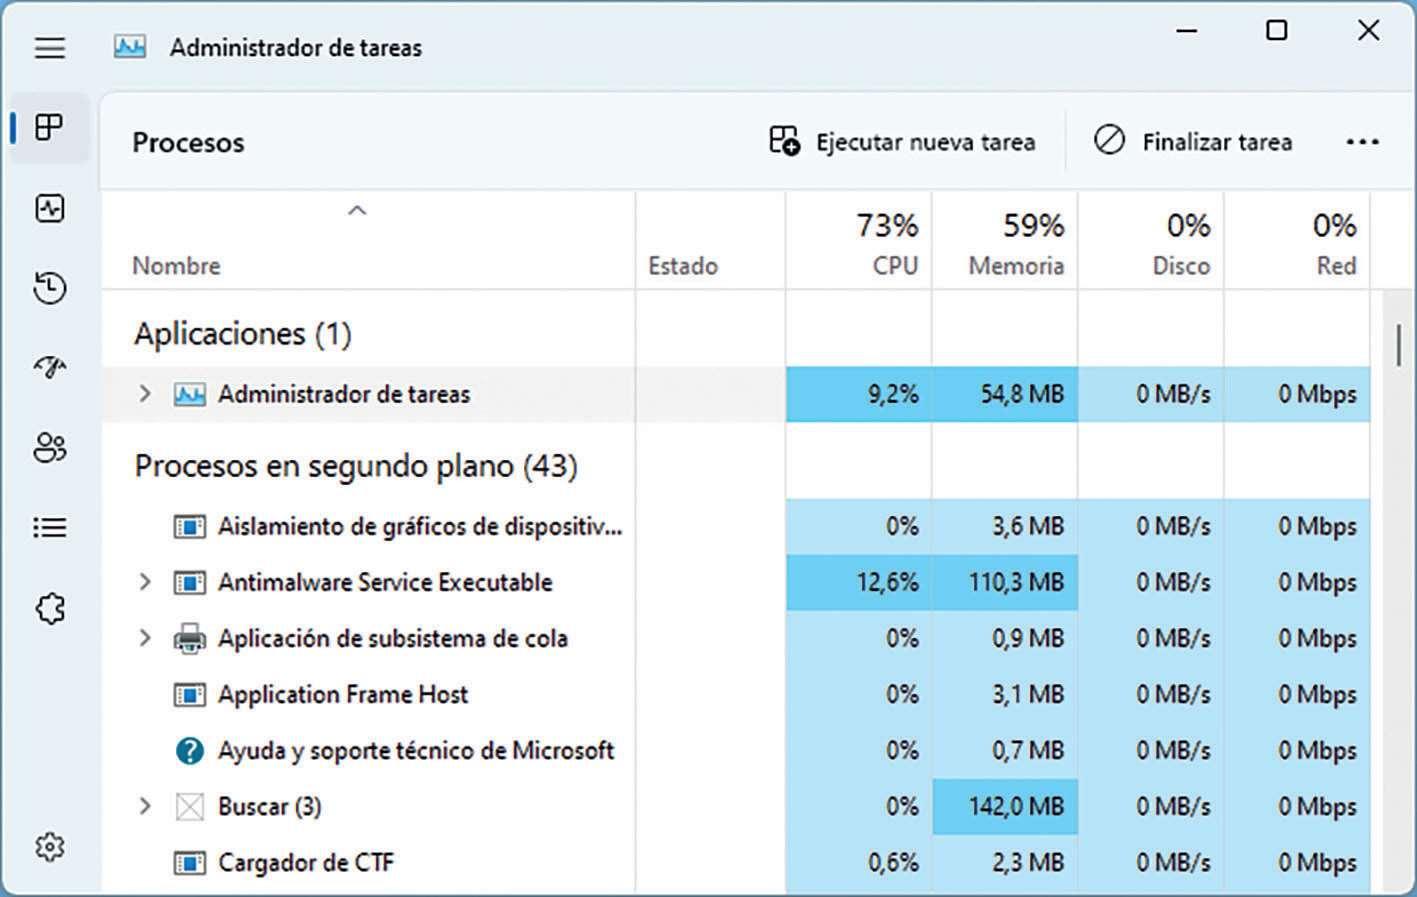Click Ejecutar nueva tarea button
The image size is (1417, 897).
coord(902,142)
